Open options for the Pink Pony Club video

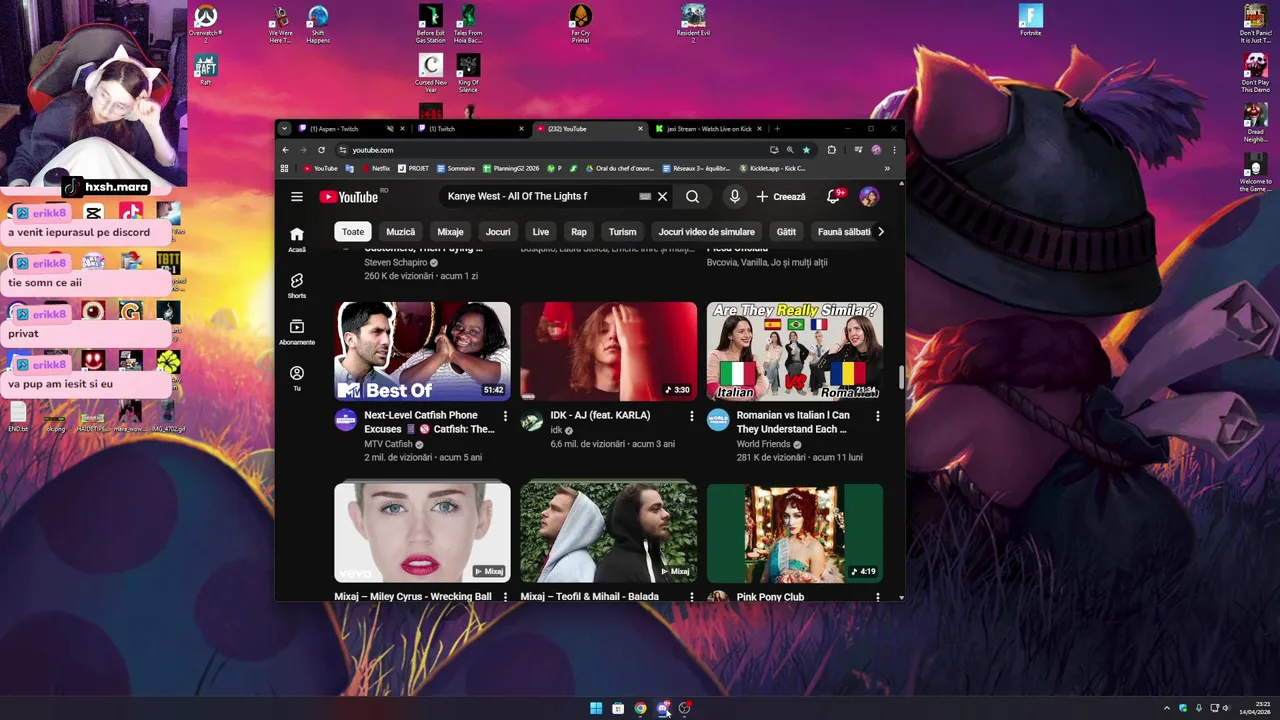[878, 597]
